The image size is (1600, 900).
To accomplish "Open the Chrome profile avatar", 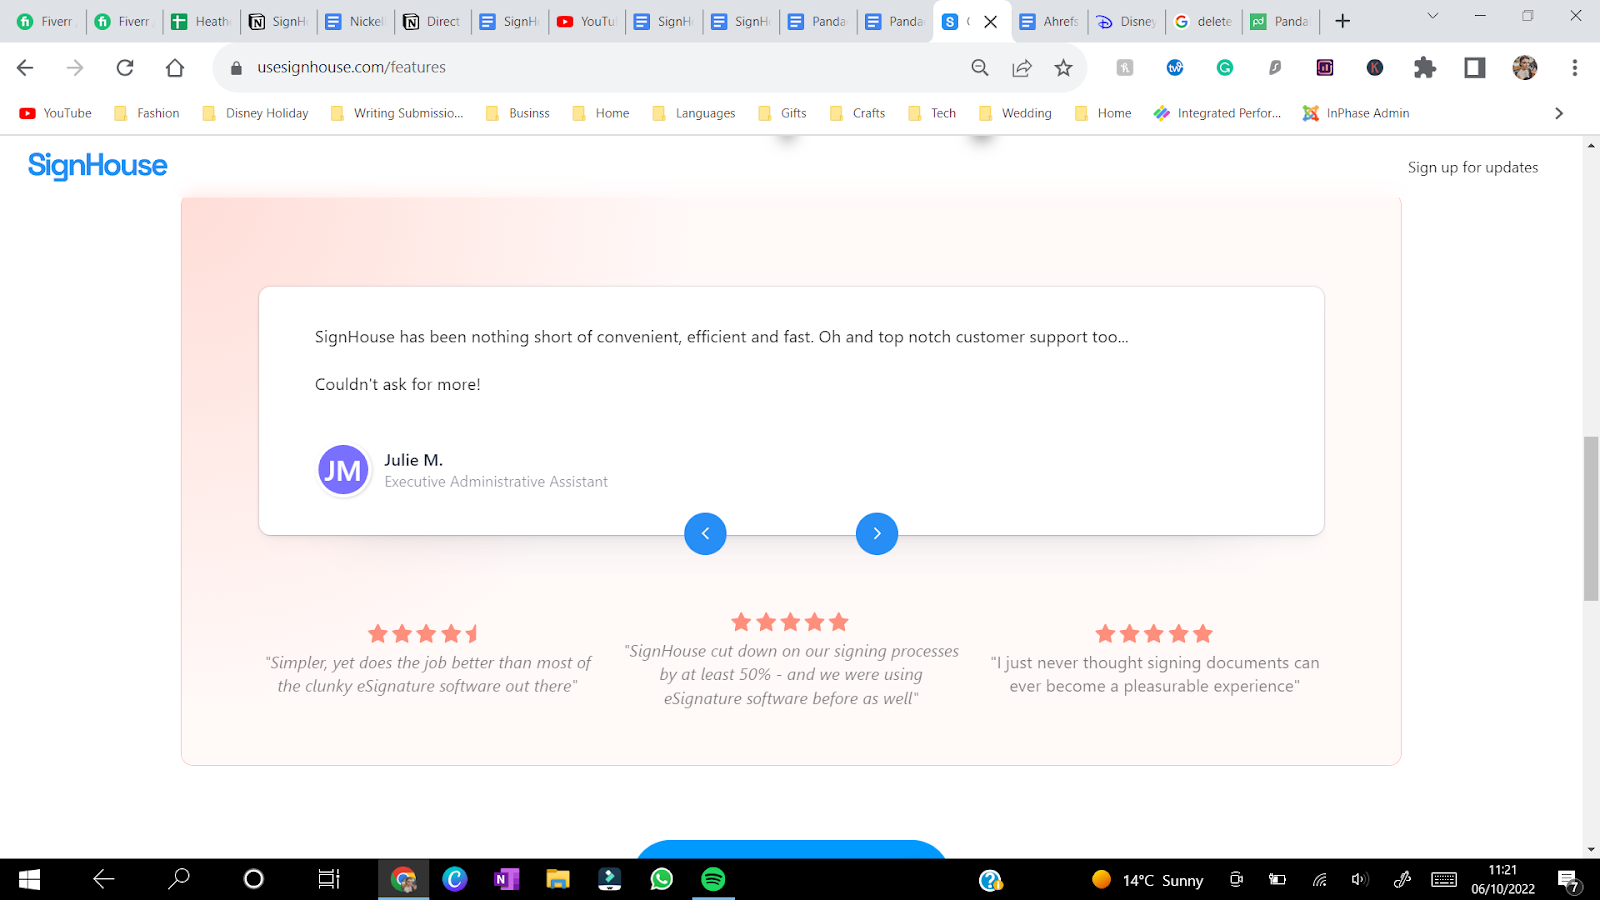I will click(1525, 68).
